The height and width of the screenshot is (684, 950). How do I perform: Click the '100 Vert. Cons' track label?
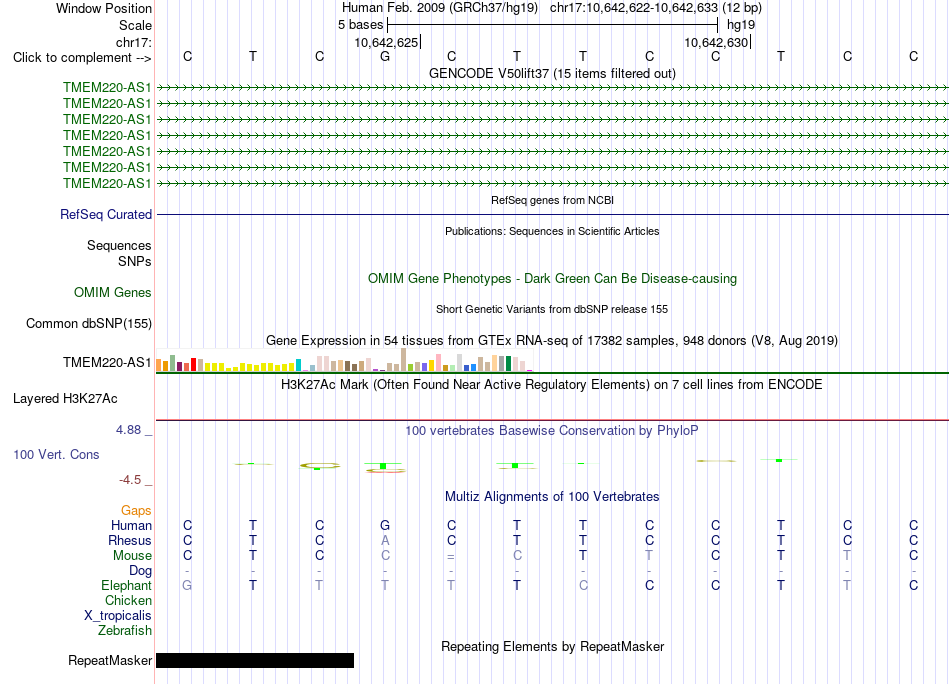pos(56,454)
